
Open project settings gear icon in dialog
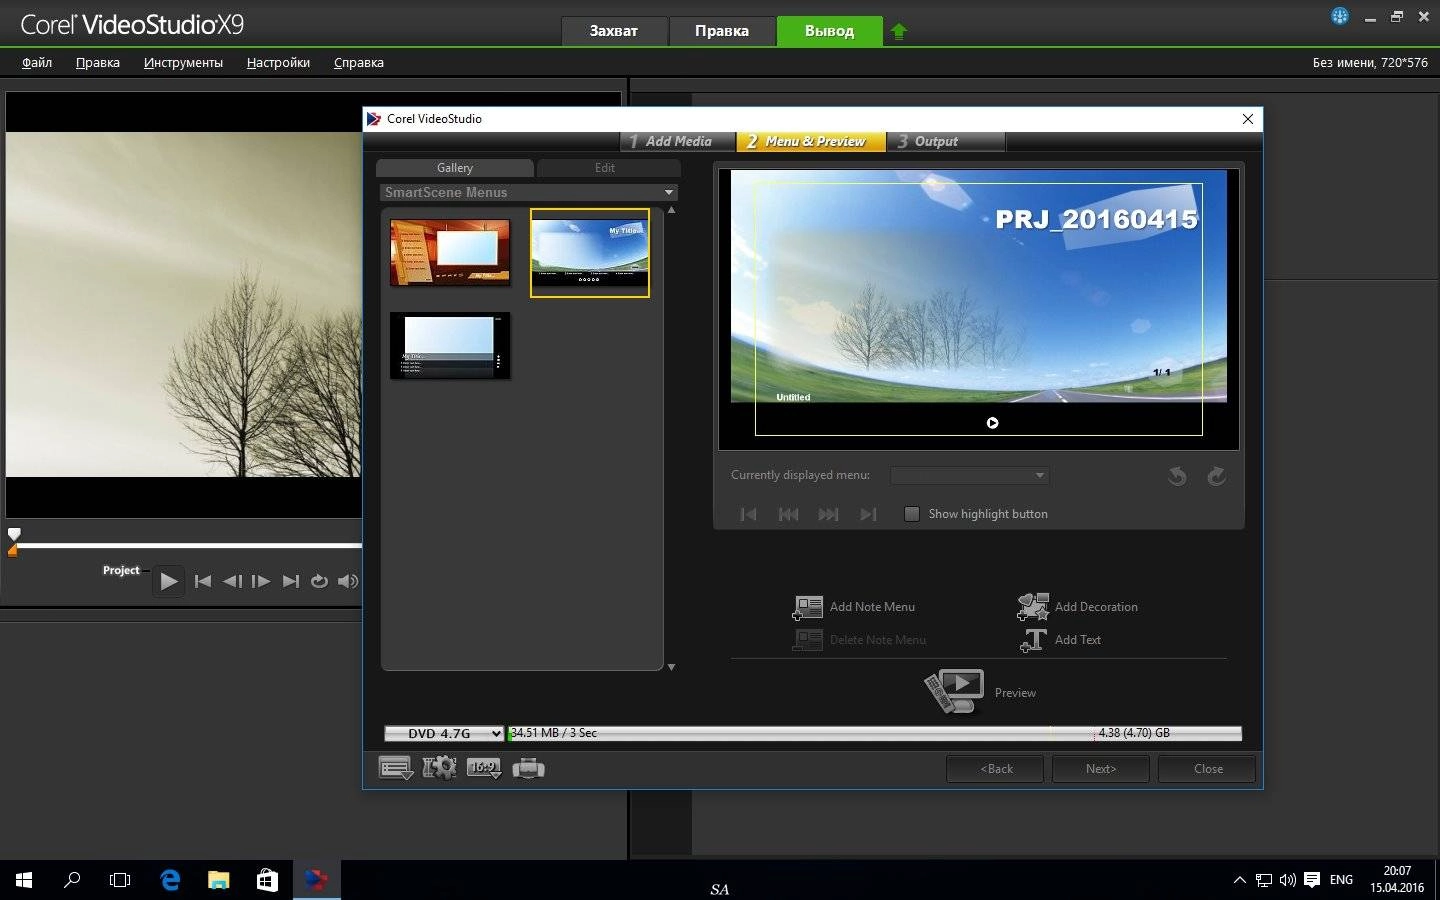(440, 768)
